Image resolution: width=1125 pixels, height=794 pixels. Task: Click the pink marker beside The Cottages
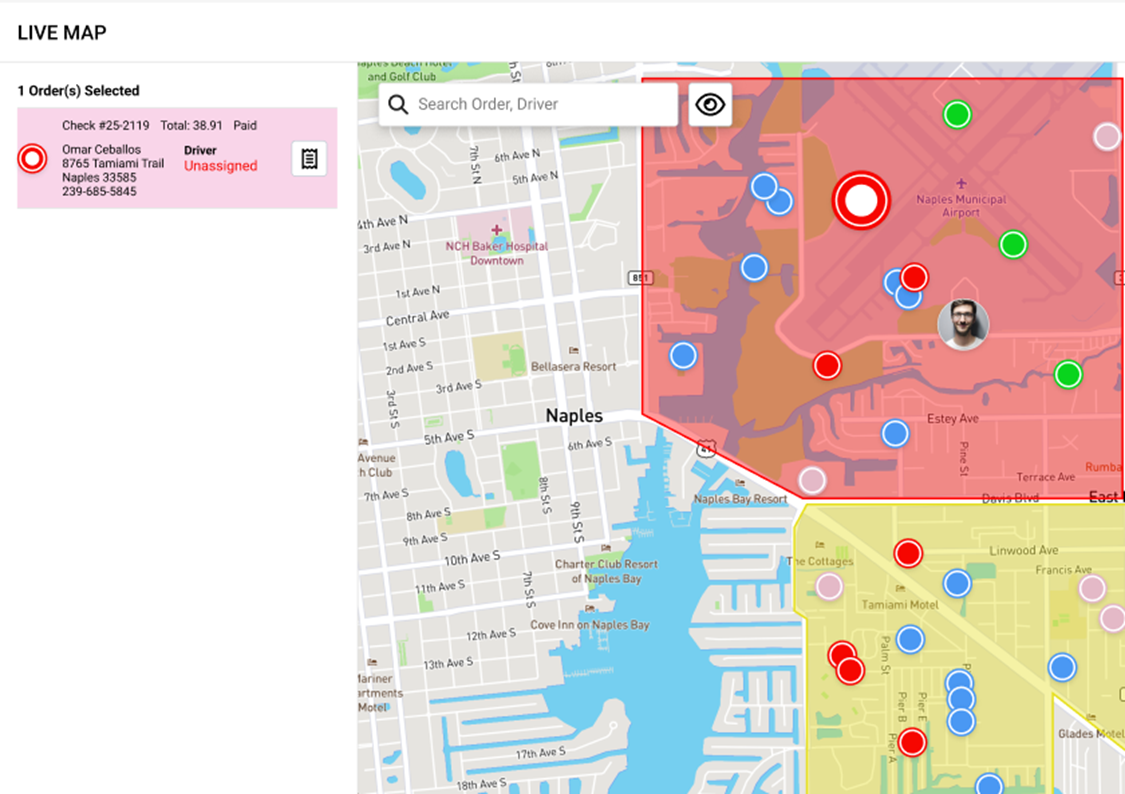pyautogui.click(x=829, y=585)
